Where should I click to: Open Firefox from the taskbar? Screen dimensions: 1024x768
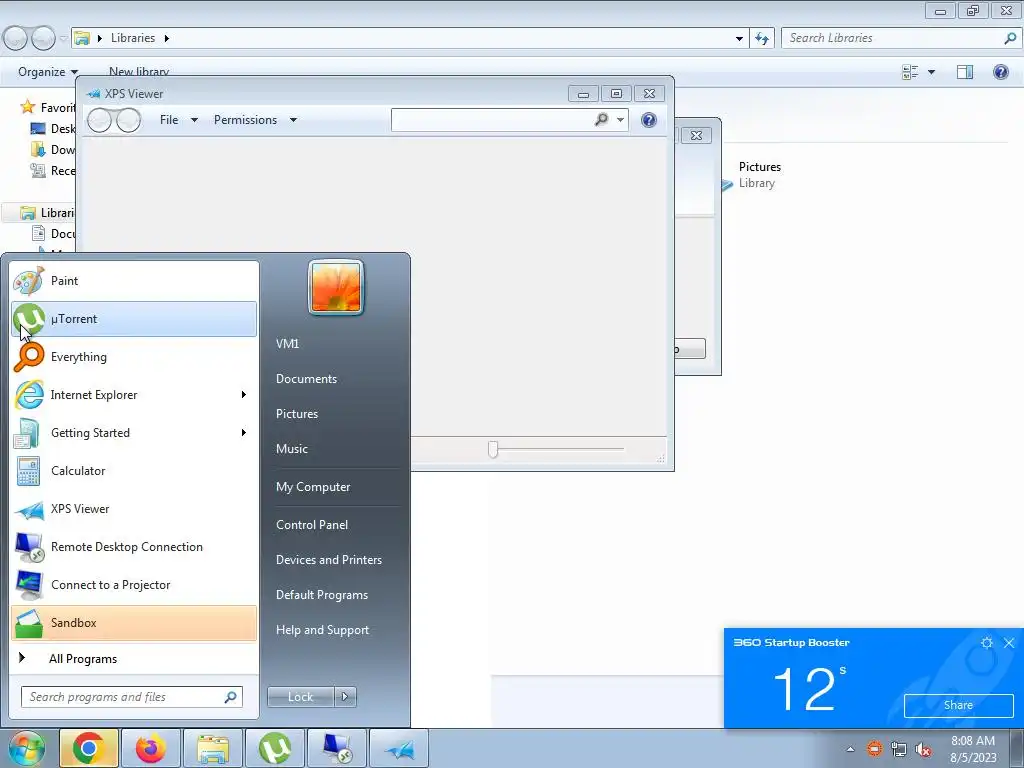tap(150, 748)
